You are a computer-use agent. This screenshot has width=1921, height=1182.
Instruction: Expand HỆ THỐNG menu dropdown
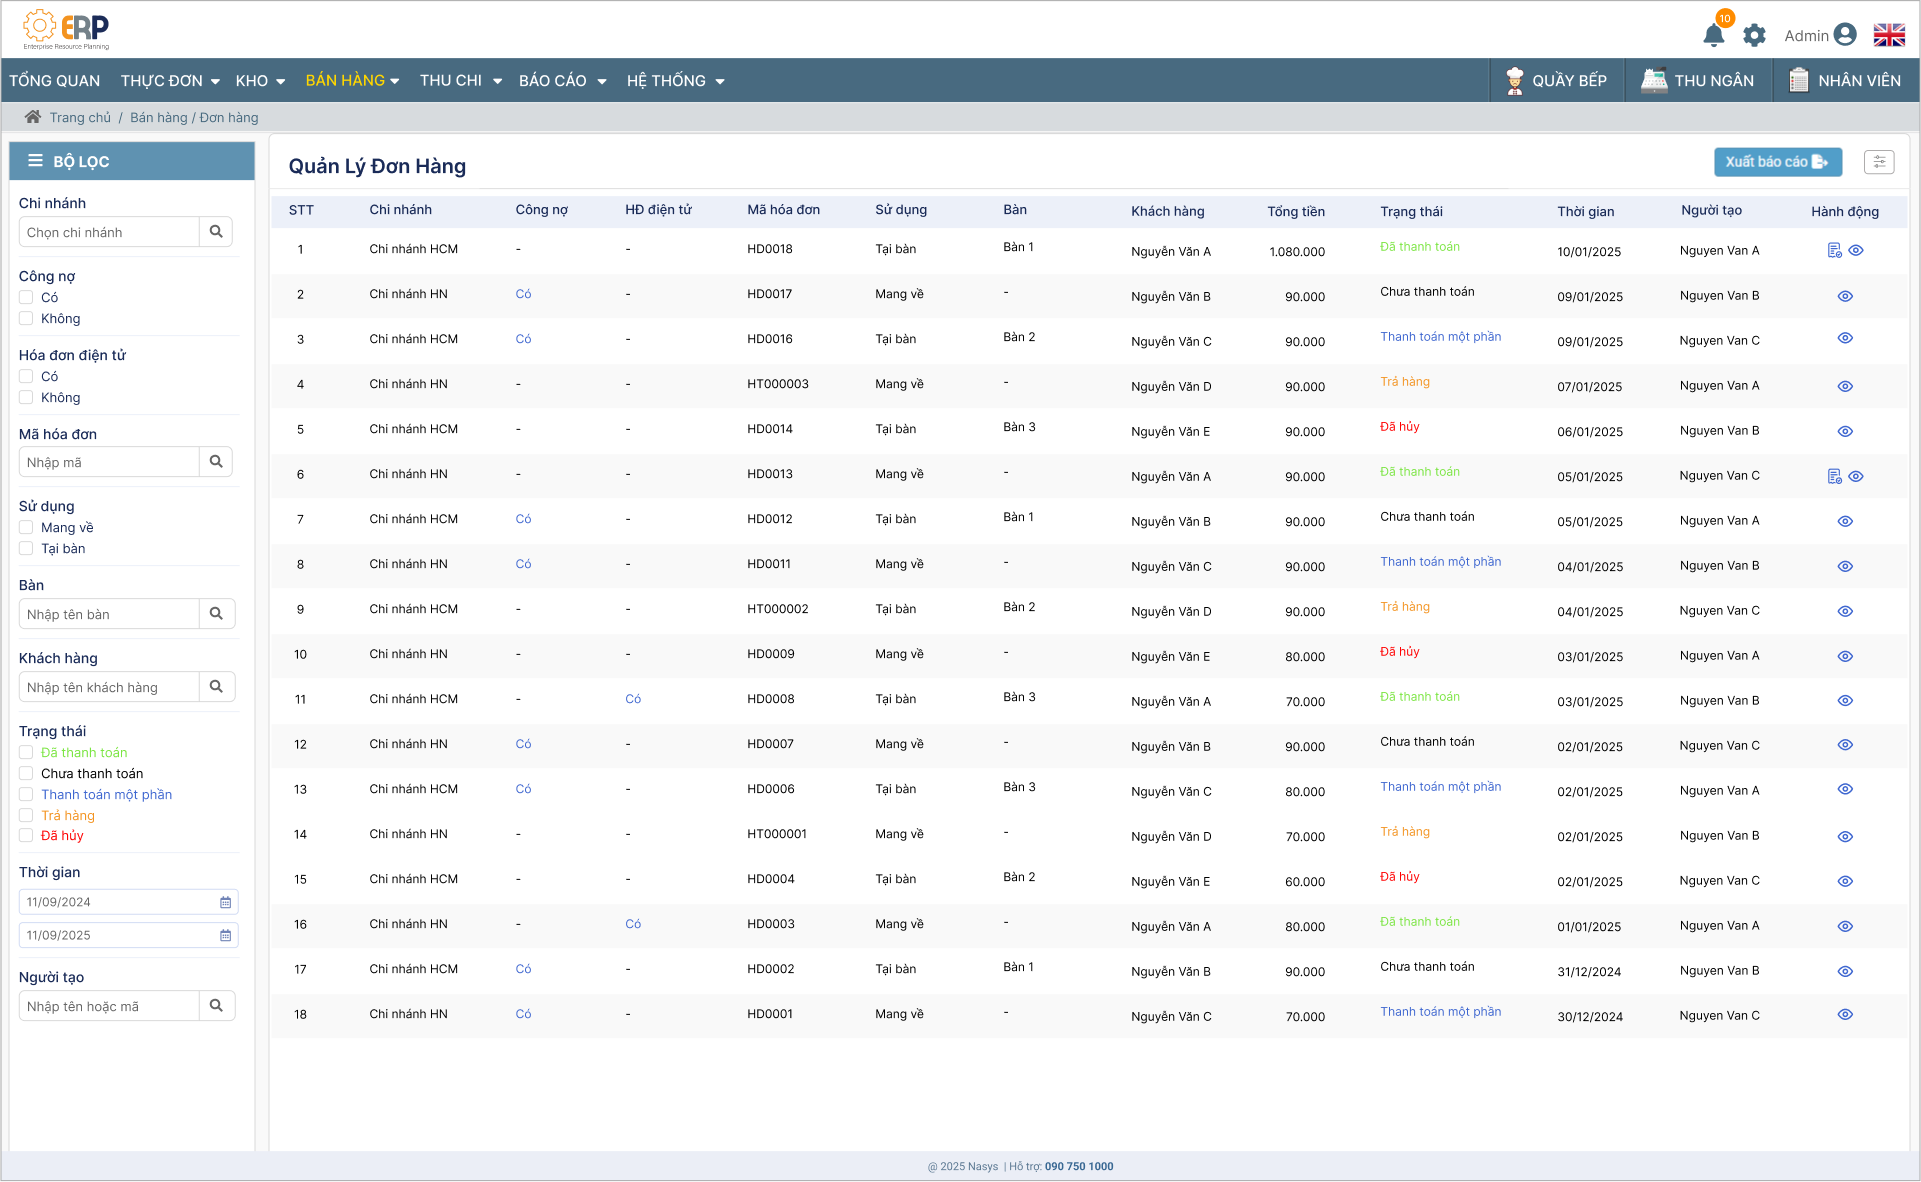676,81
